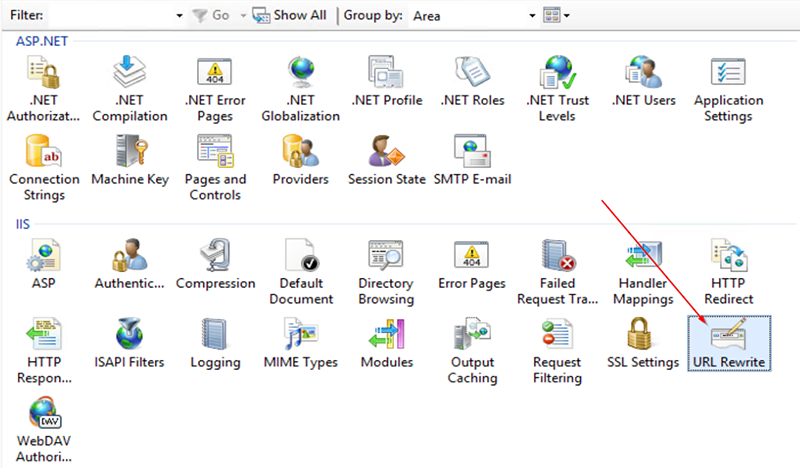This screenshot has height=468, width=800.
Task: Open Connection Strings feature
Action: click(x=44, y=168)
